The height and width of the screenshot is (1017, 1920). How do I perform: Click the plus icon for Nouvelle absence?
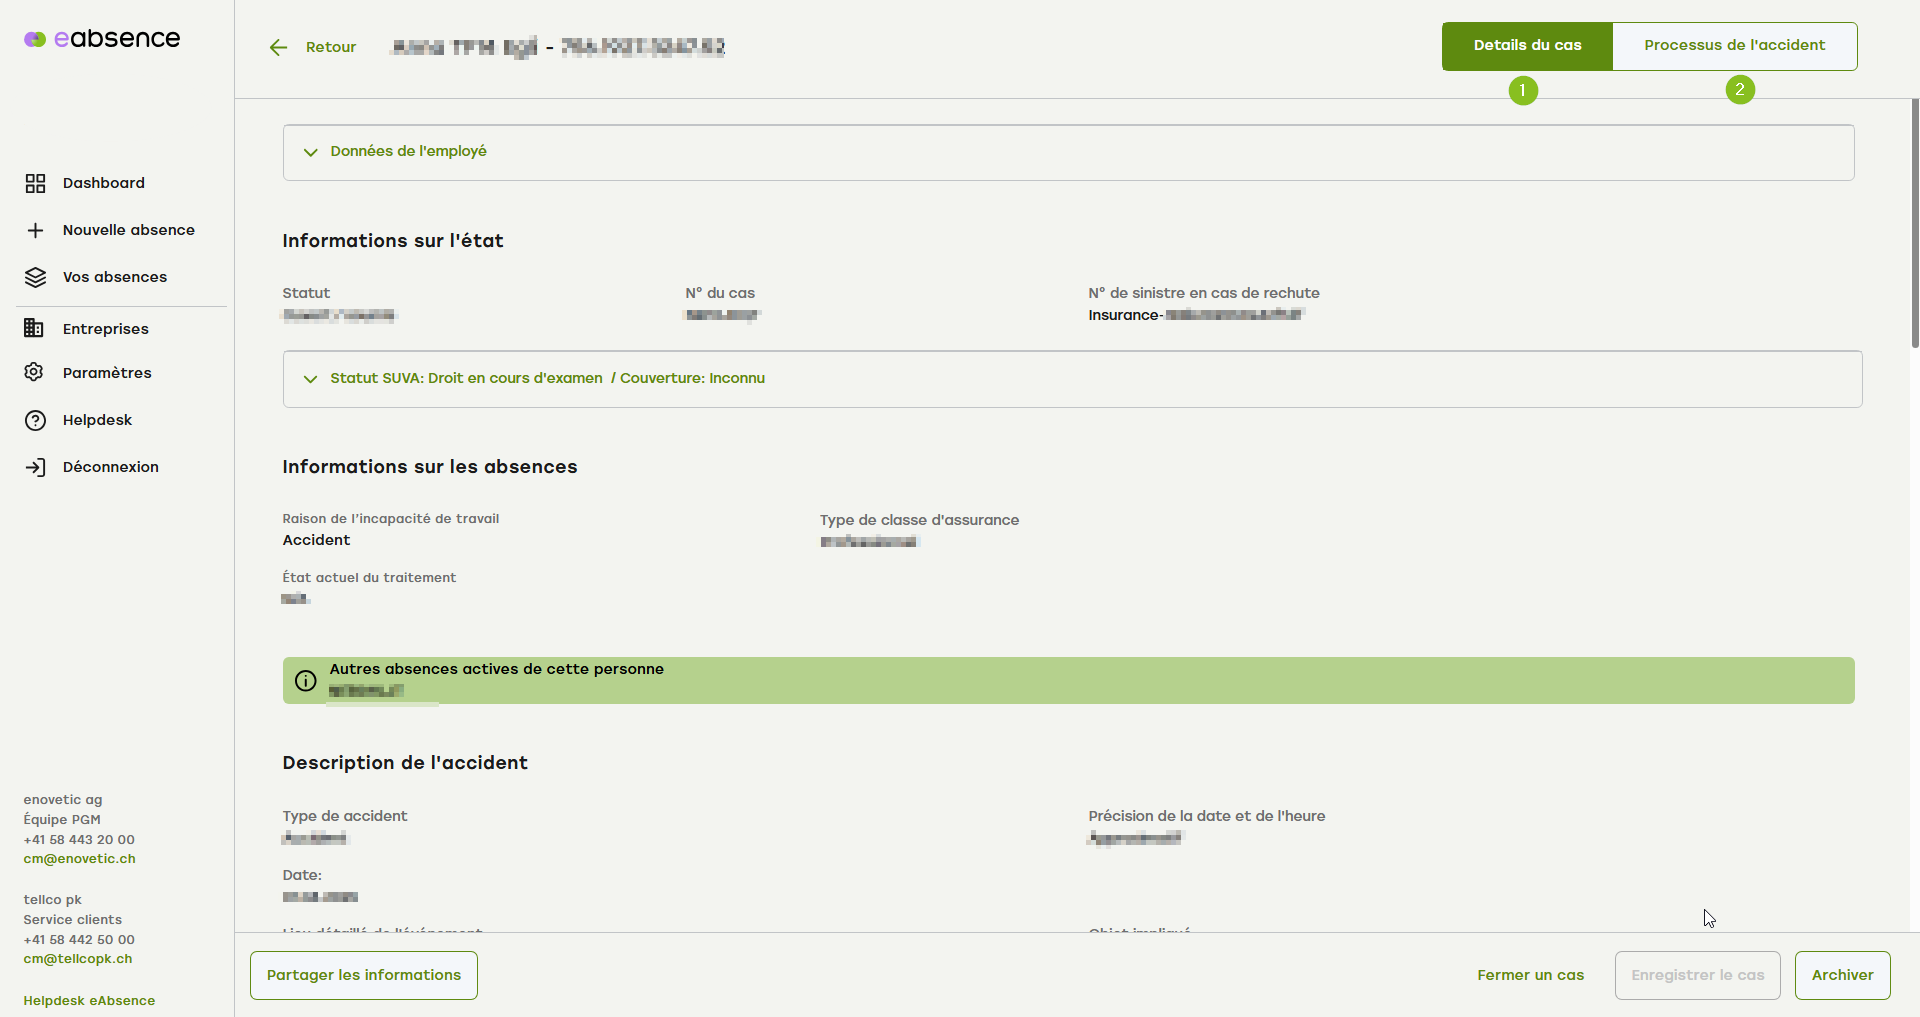(x=35, y=231)
